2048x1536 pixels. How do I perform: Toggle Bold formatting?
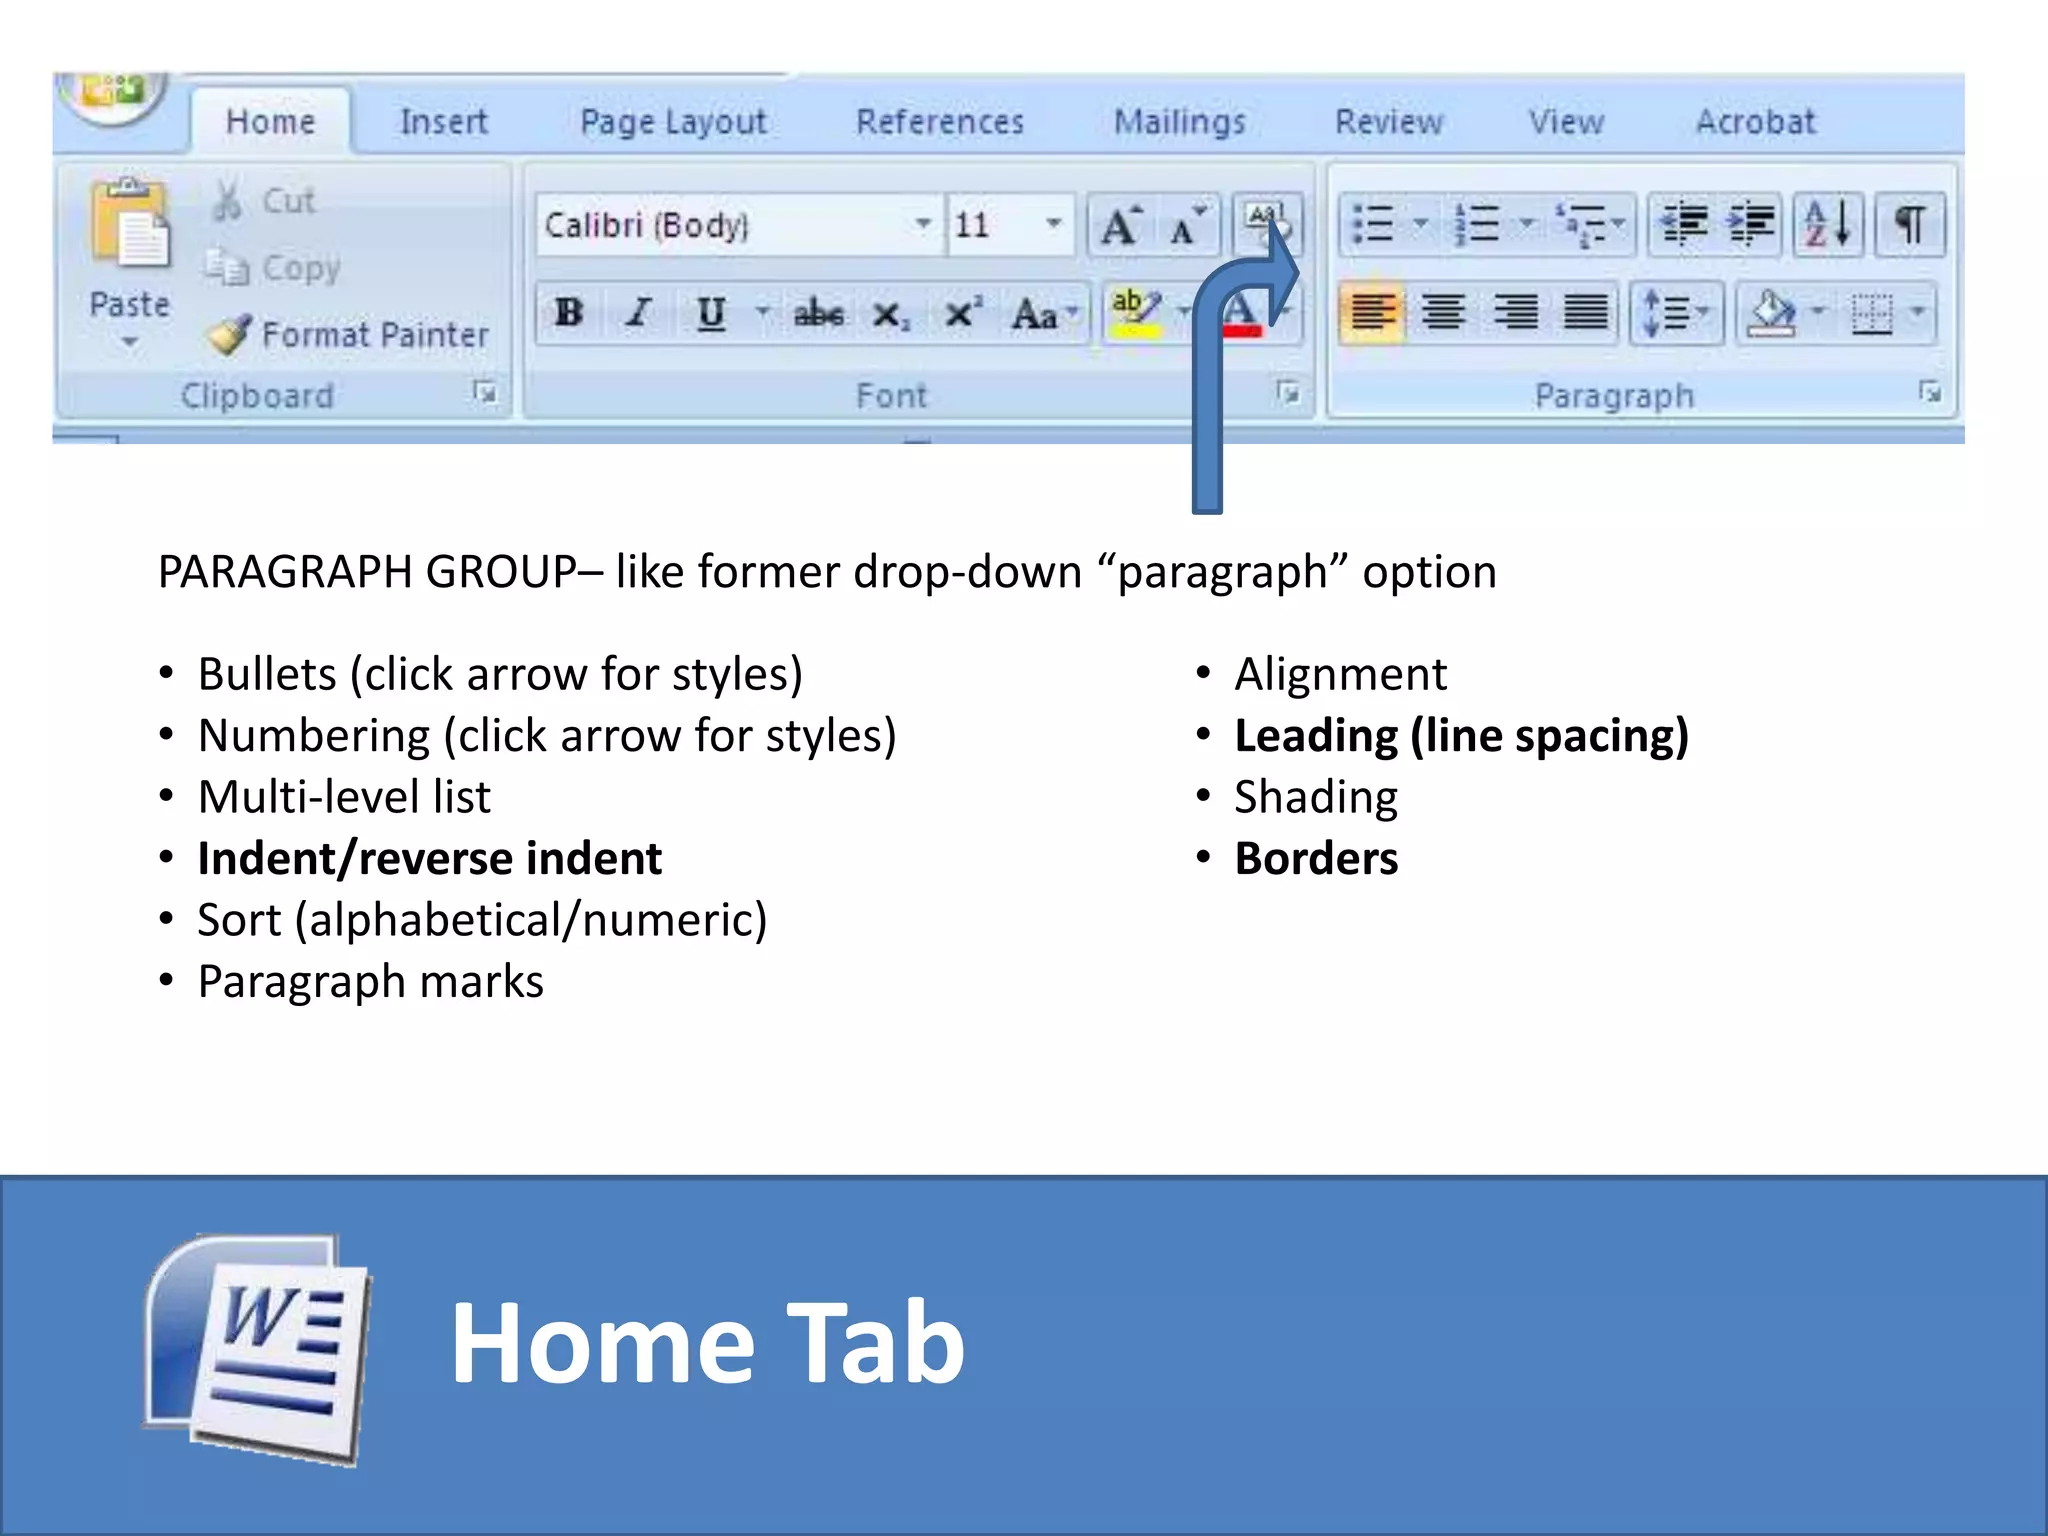(569, 313)
